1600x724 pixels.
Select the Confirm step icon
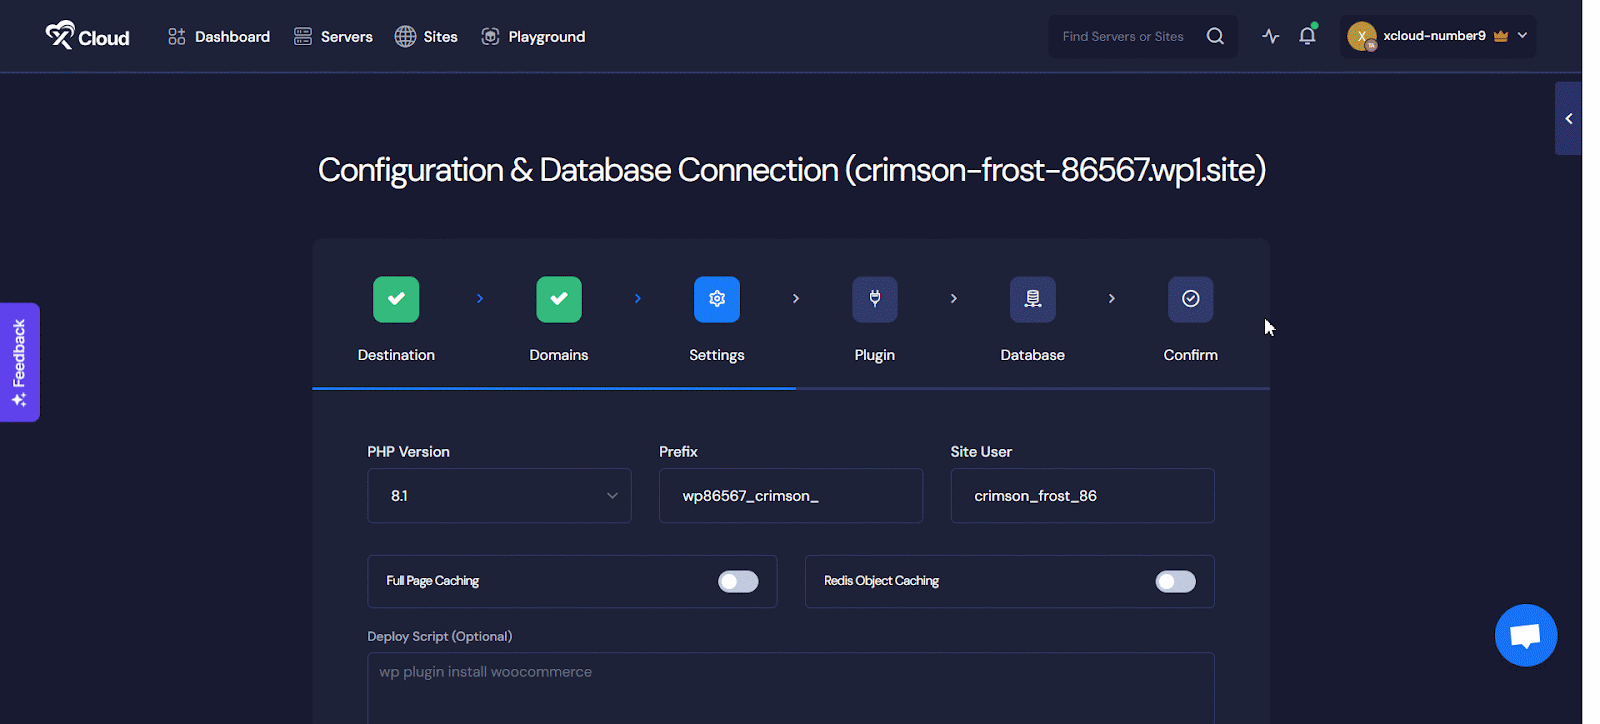tap(1190, 299)
